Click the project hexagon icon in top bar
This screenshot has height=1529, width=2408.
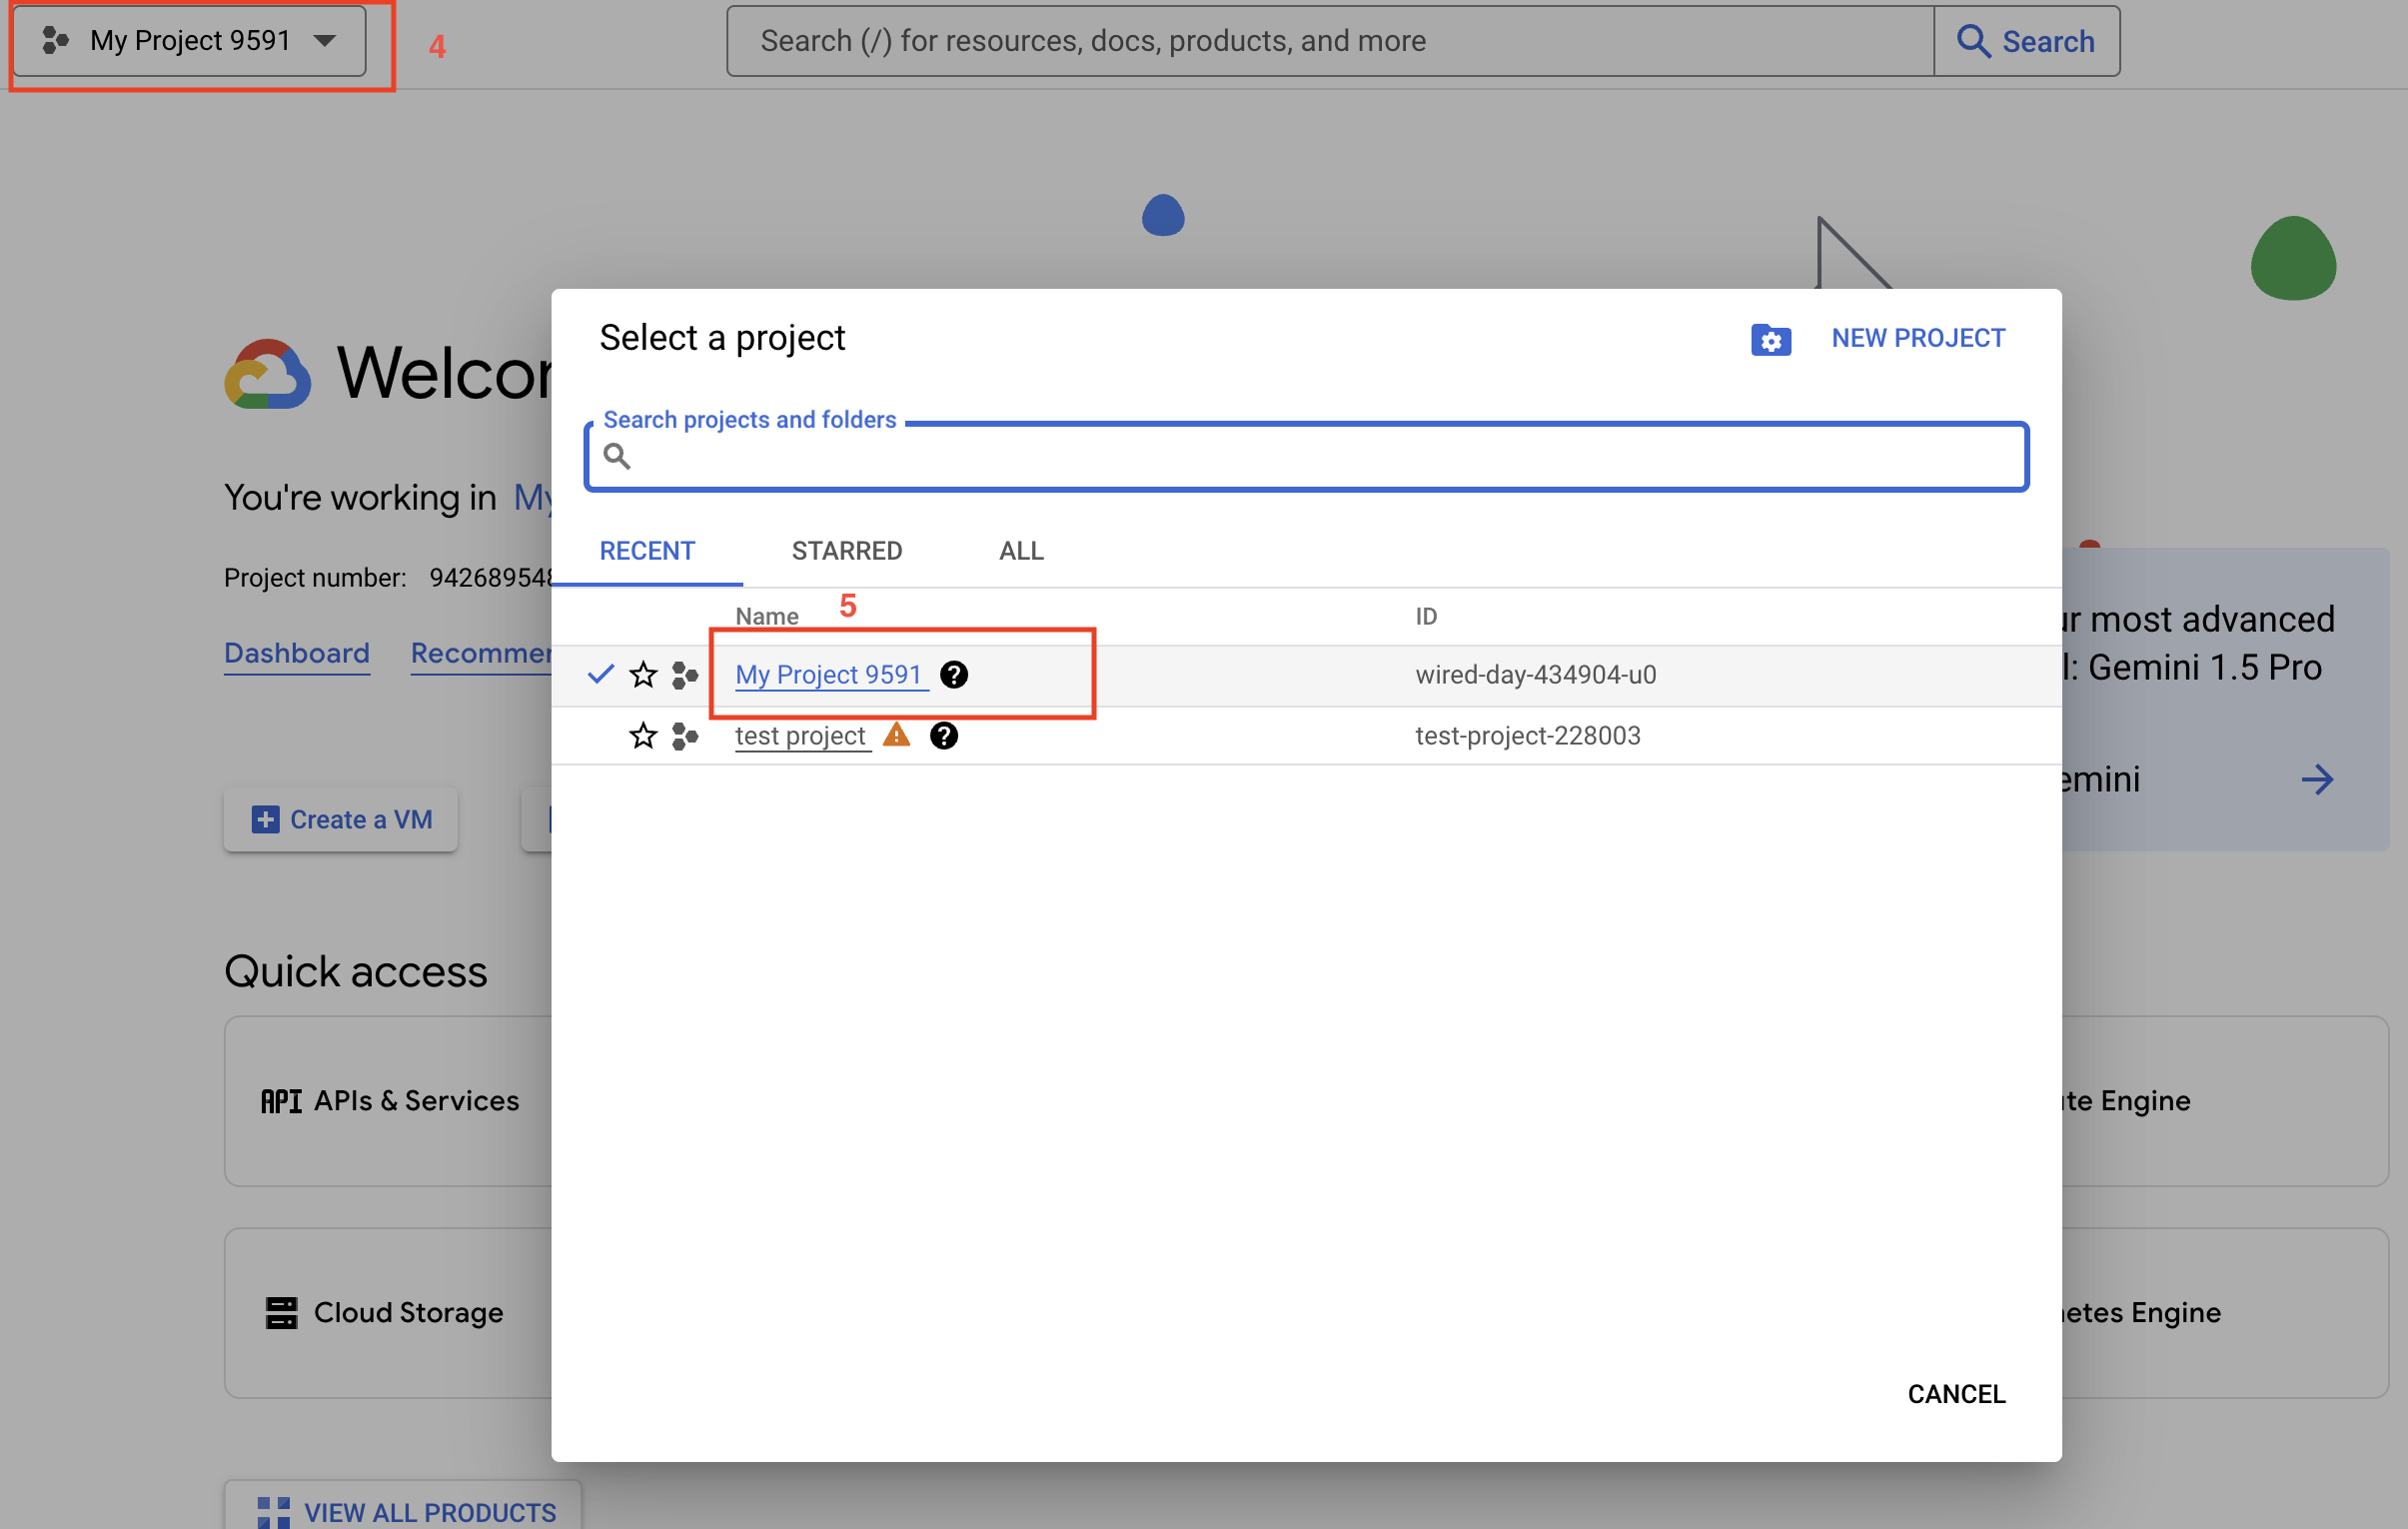tap(55, 40)
